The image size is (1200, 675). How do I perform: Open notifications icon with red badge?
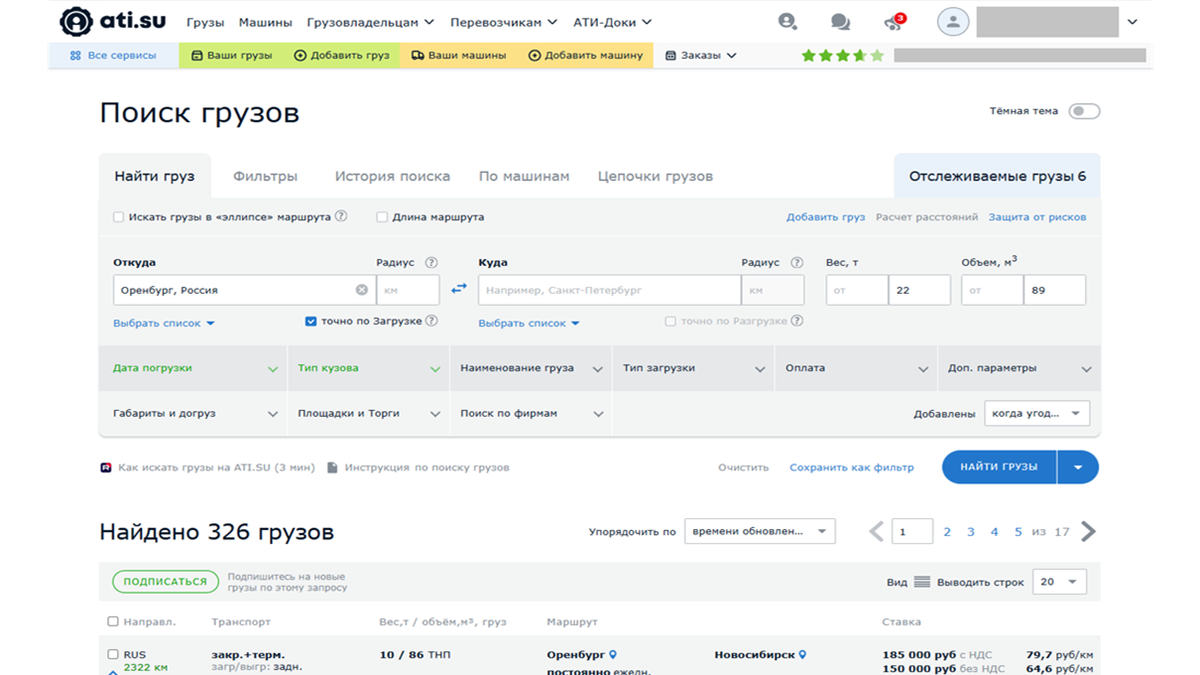(894, 22)
